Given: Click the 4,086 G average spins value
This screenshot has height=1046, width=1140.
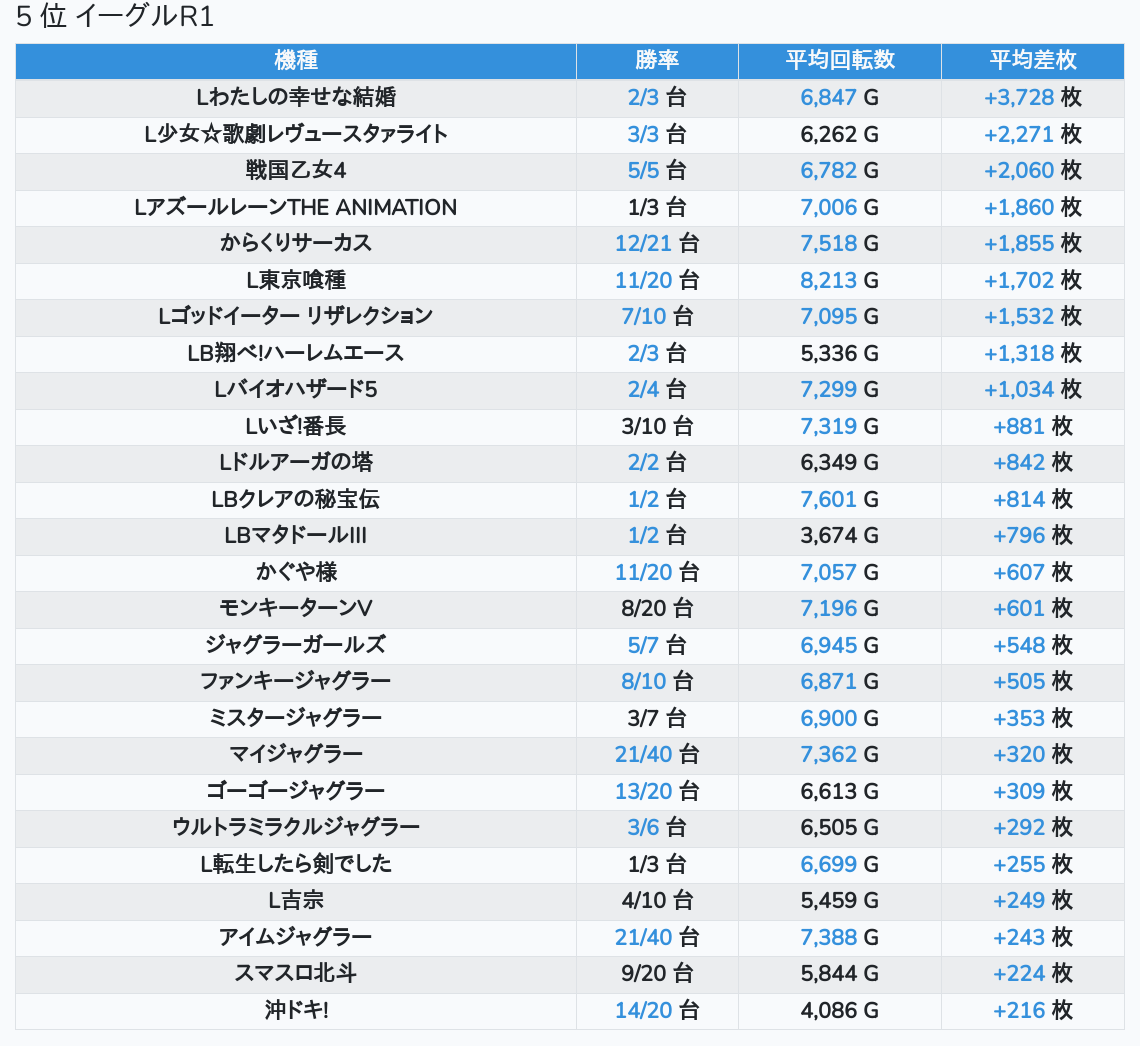Looking at the screenshot, I should click(840, 1010).
